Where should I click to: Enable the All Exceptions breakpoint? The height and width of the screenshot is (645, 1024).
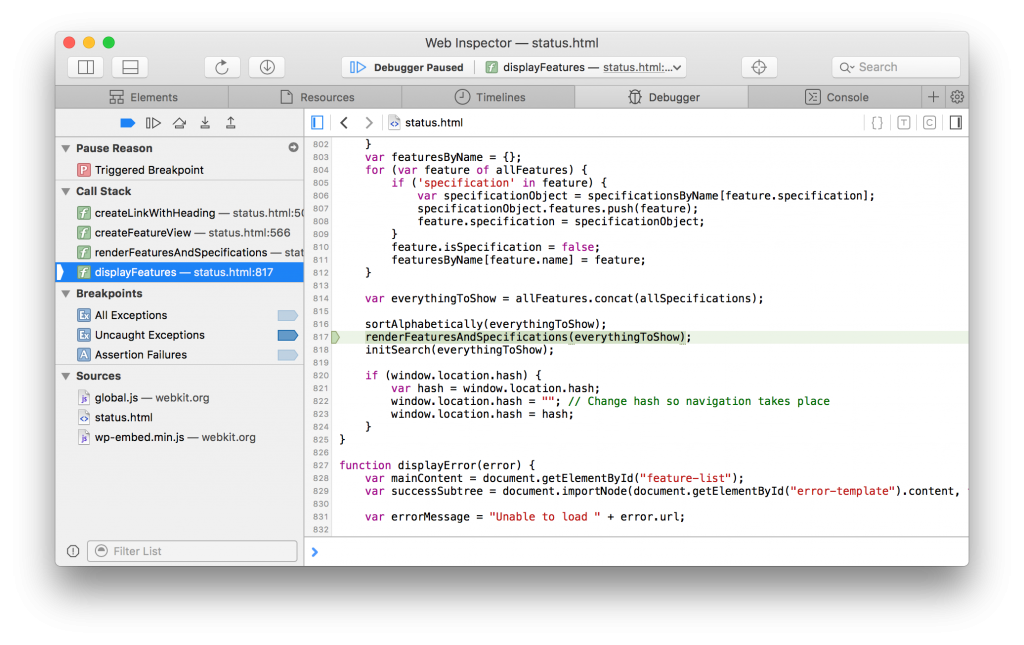[288, 315]
